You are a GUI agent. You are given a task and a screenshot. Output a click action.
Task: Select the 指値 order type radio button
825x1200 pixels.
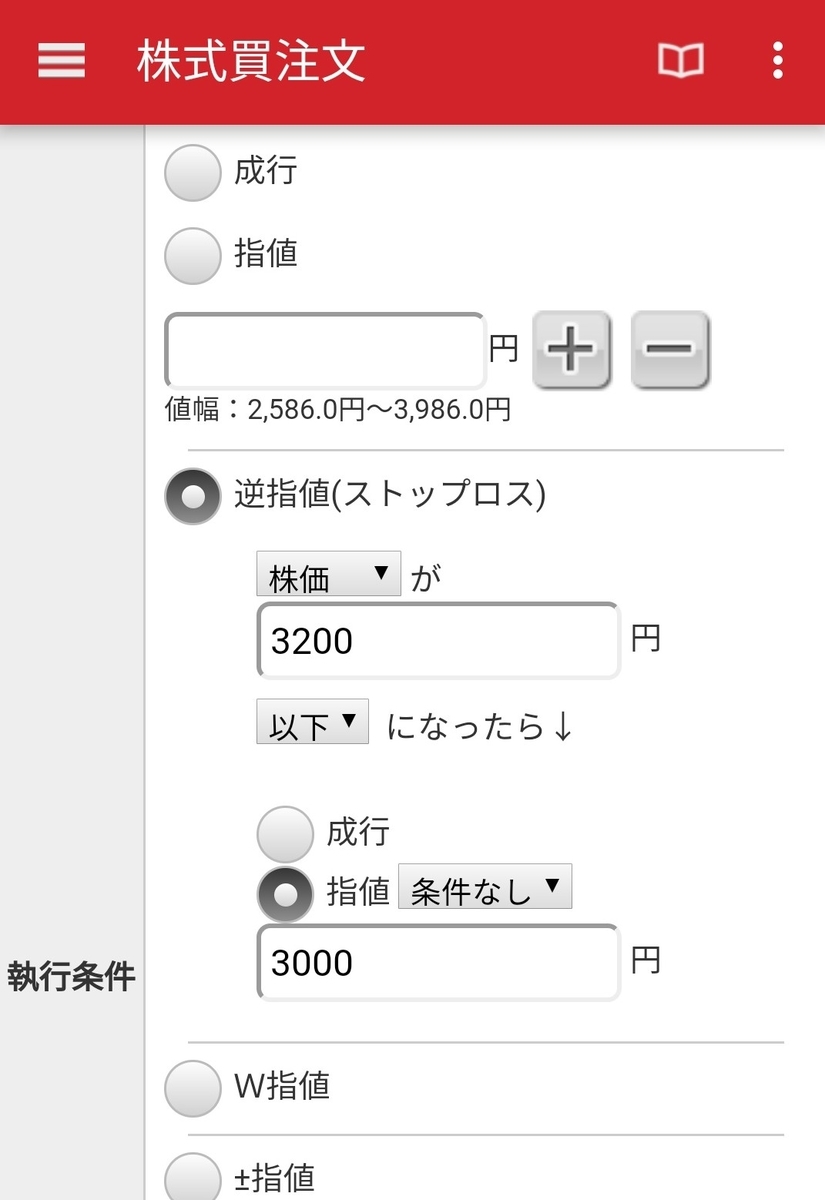point(192,256)
